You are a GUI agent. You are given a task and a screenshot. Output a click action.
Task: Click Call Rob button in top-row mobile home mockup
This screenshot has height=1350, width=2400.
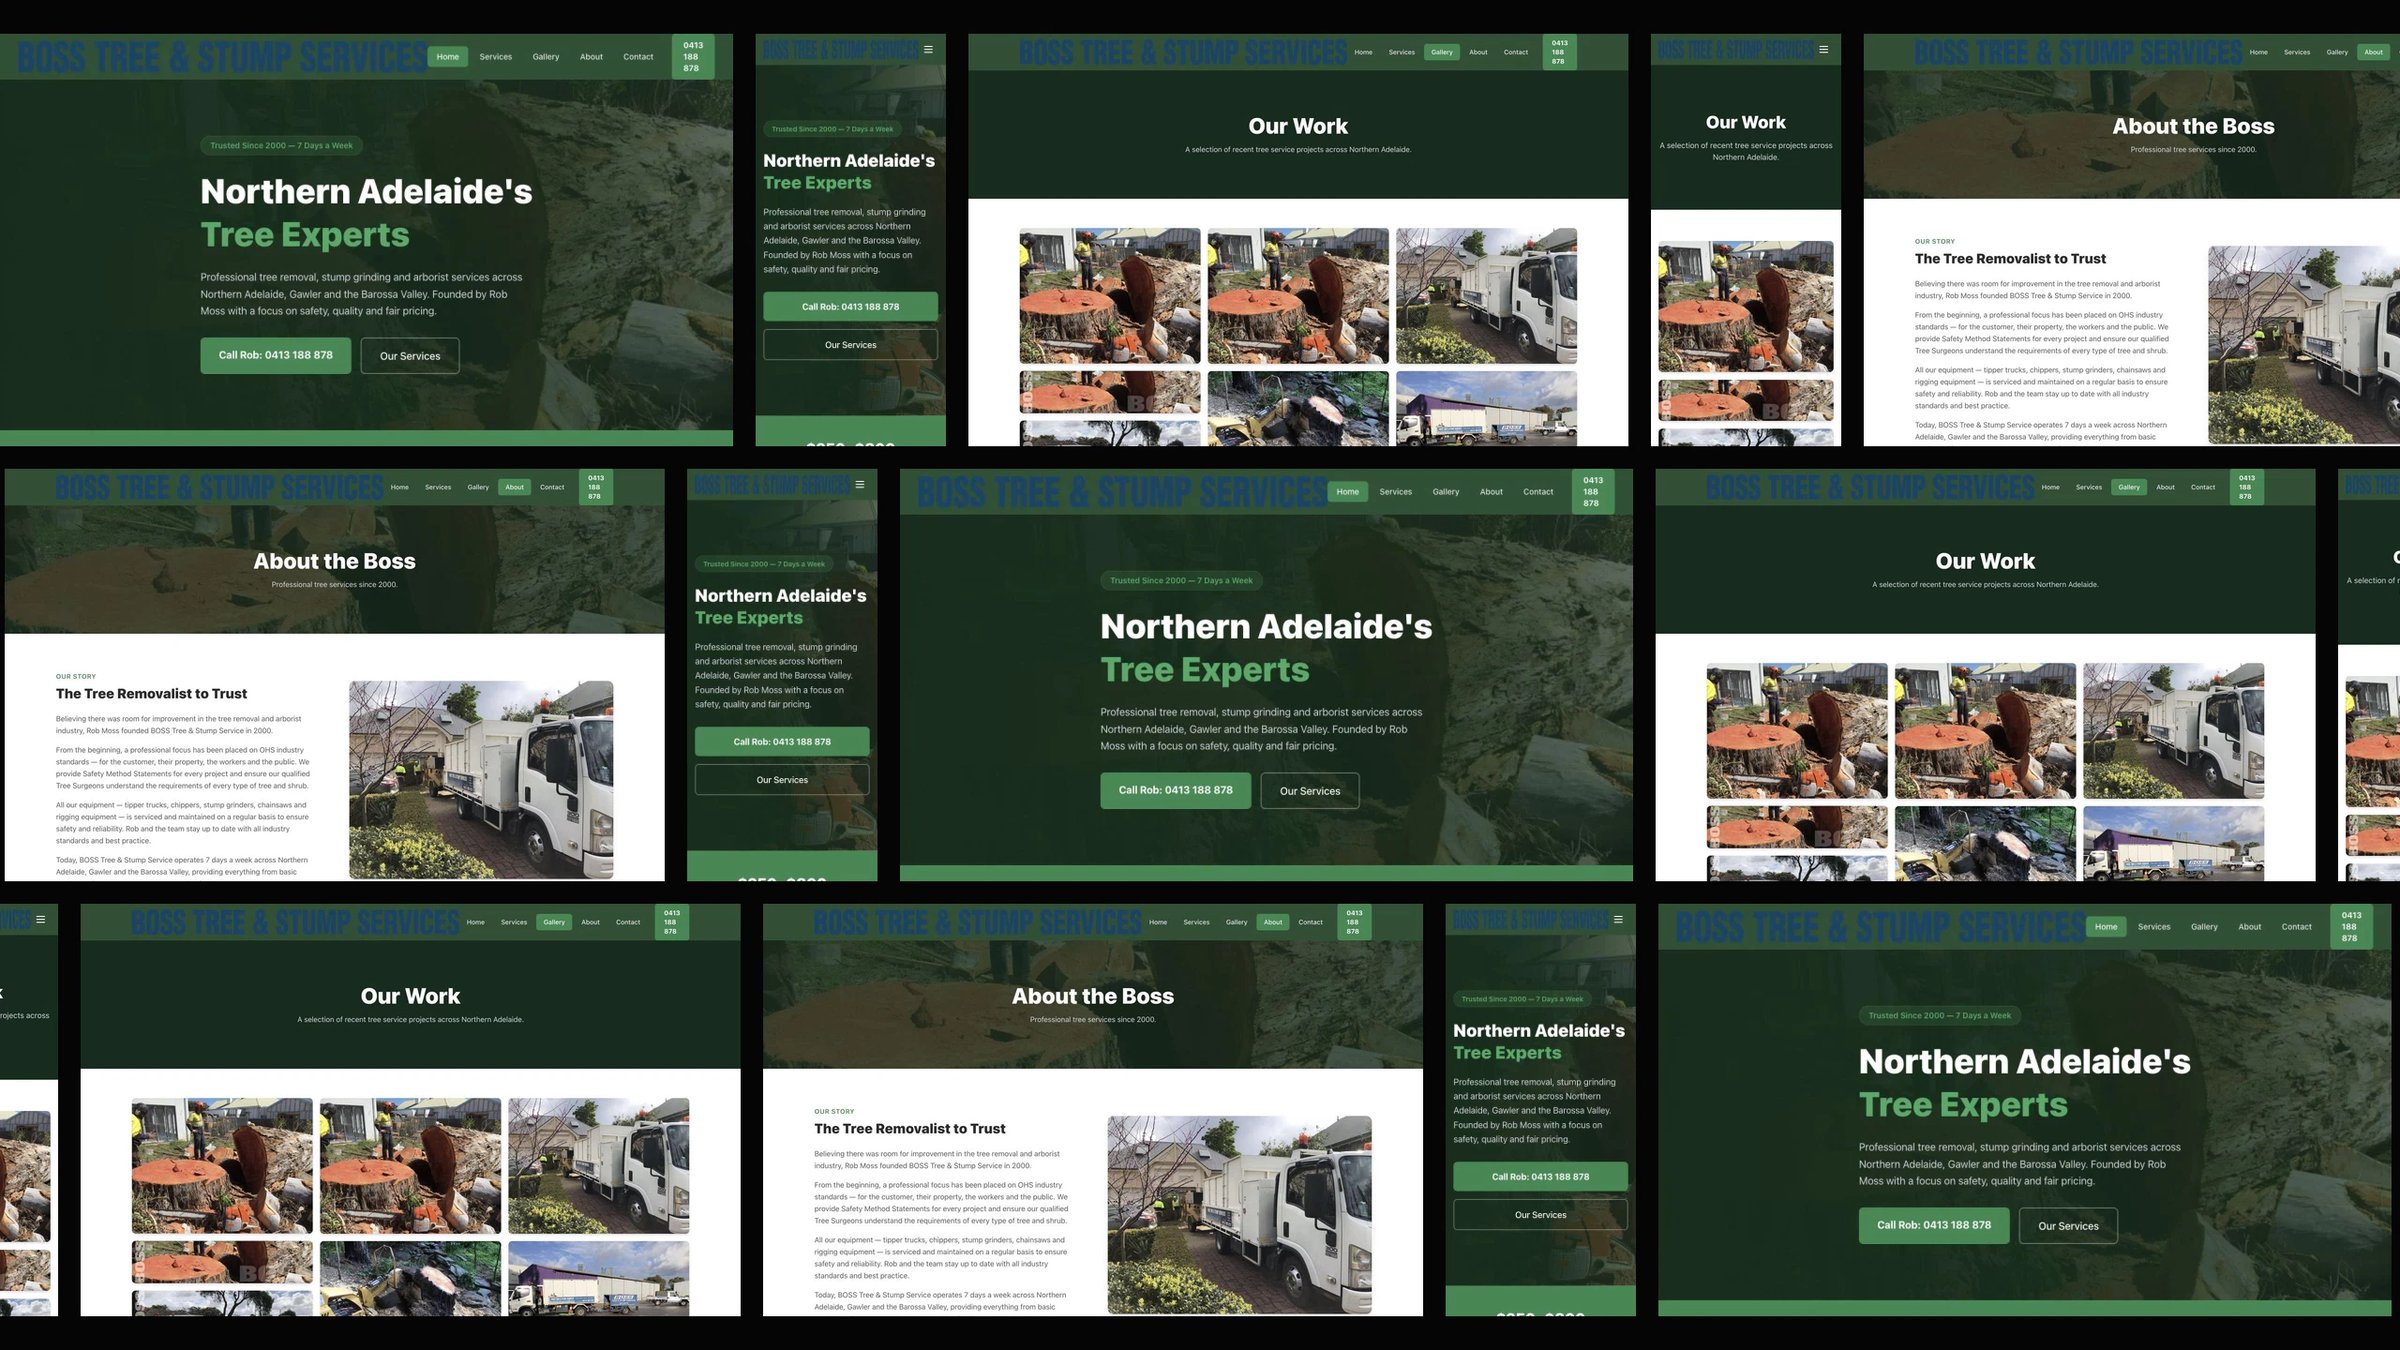coord(850,307)
